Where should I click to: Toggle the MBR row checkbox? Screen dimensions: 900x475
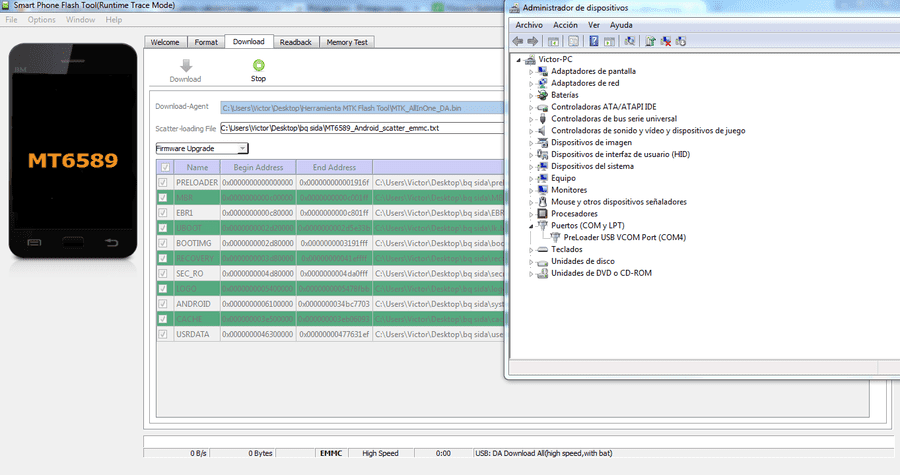[163, 197]
